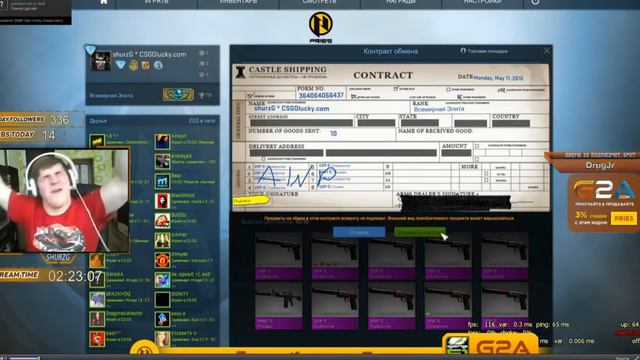Image resolution: width=640 pixels, height=360 pixels.
Task: Click the contract date Monday, May 11
Action: pos(499,78)
